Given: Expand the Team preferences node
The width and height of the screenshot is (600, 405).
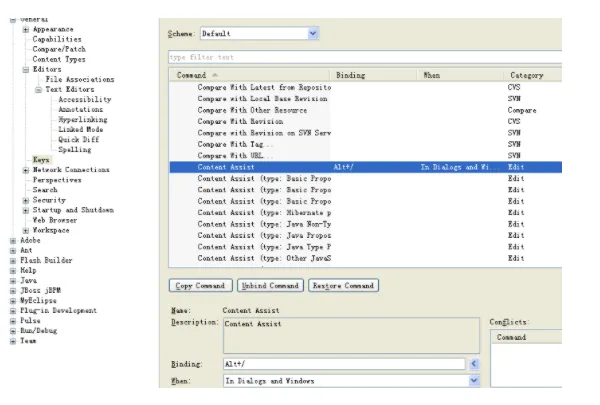Looking at the screenshot, I should [13, 341].
